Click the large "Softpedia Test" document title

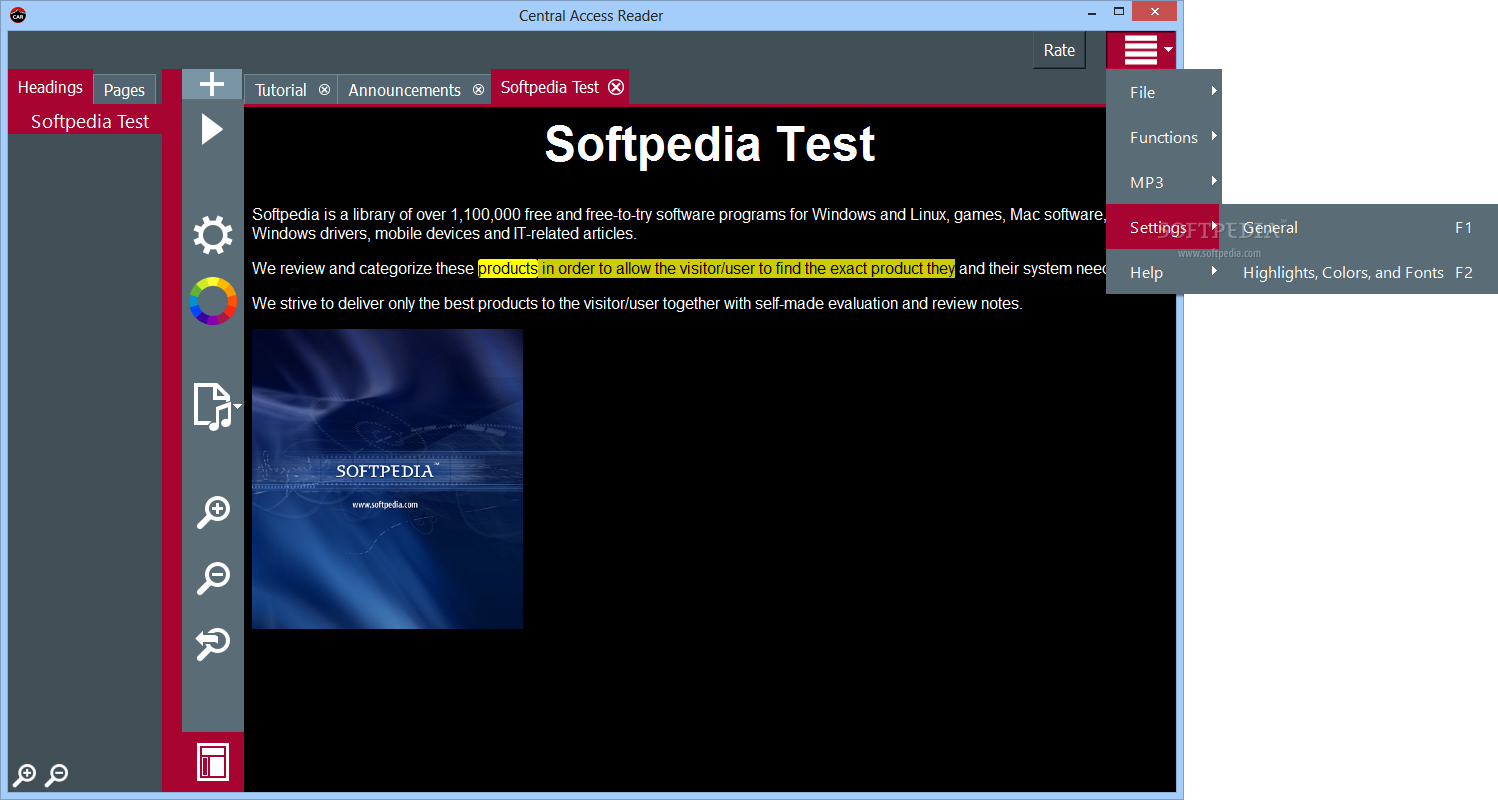[710, 144]
